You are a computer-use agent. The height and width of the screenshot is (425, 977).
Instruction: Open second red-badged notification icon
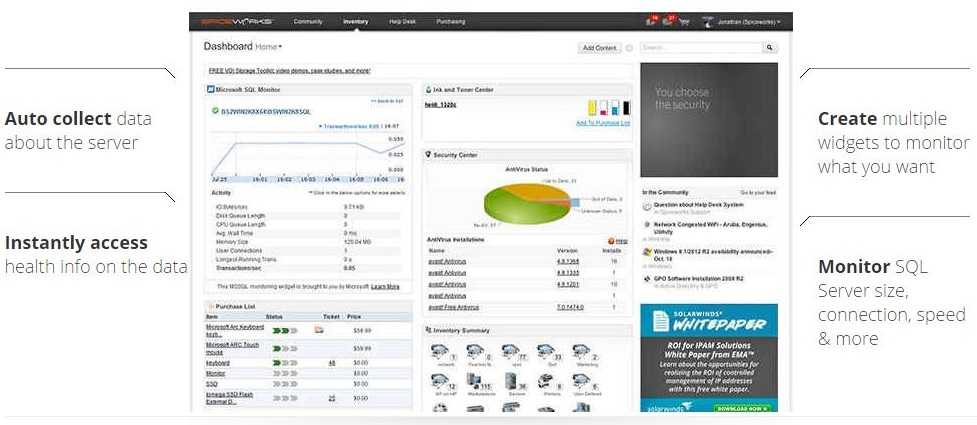669,21
